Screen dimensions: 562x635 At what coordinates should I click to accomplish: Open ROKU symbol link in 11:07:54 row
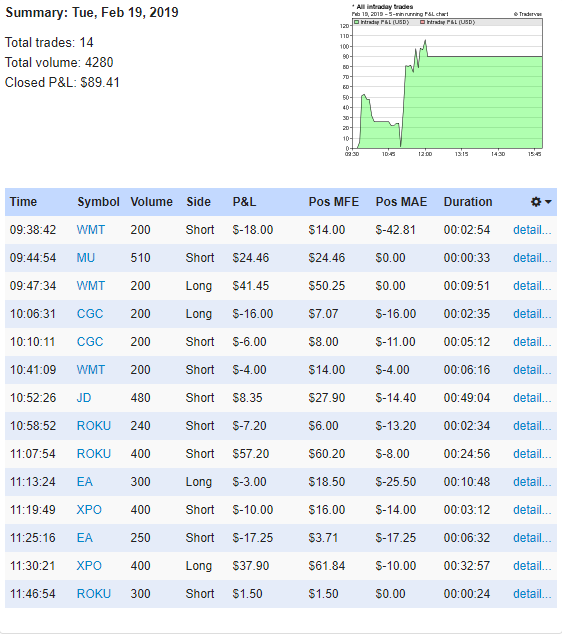click(x=94, y=454)
